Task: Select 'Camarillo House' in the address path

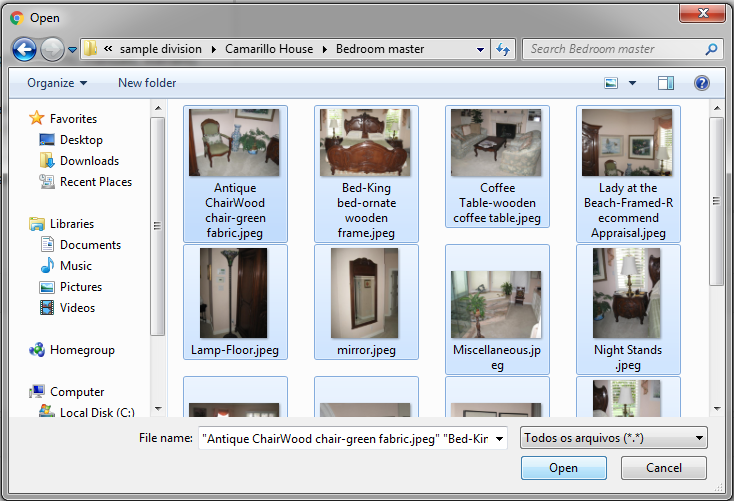Action: click(269, 49)
